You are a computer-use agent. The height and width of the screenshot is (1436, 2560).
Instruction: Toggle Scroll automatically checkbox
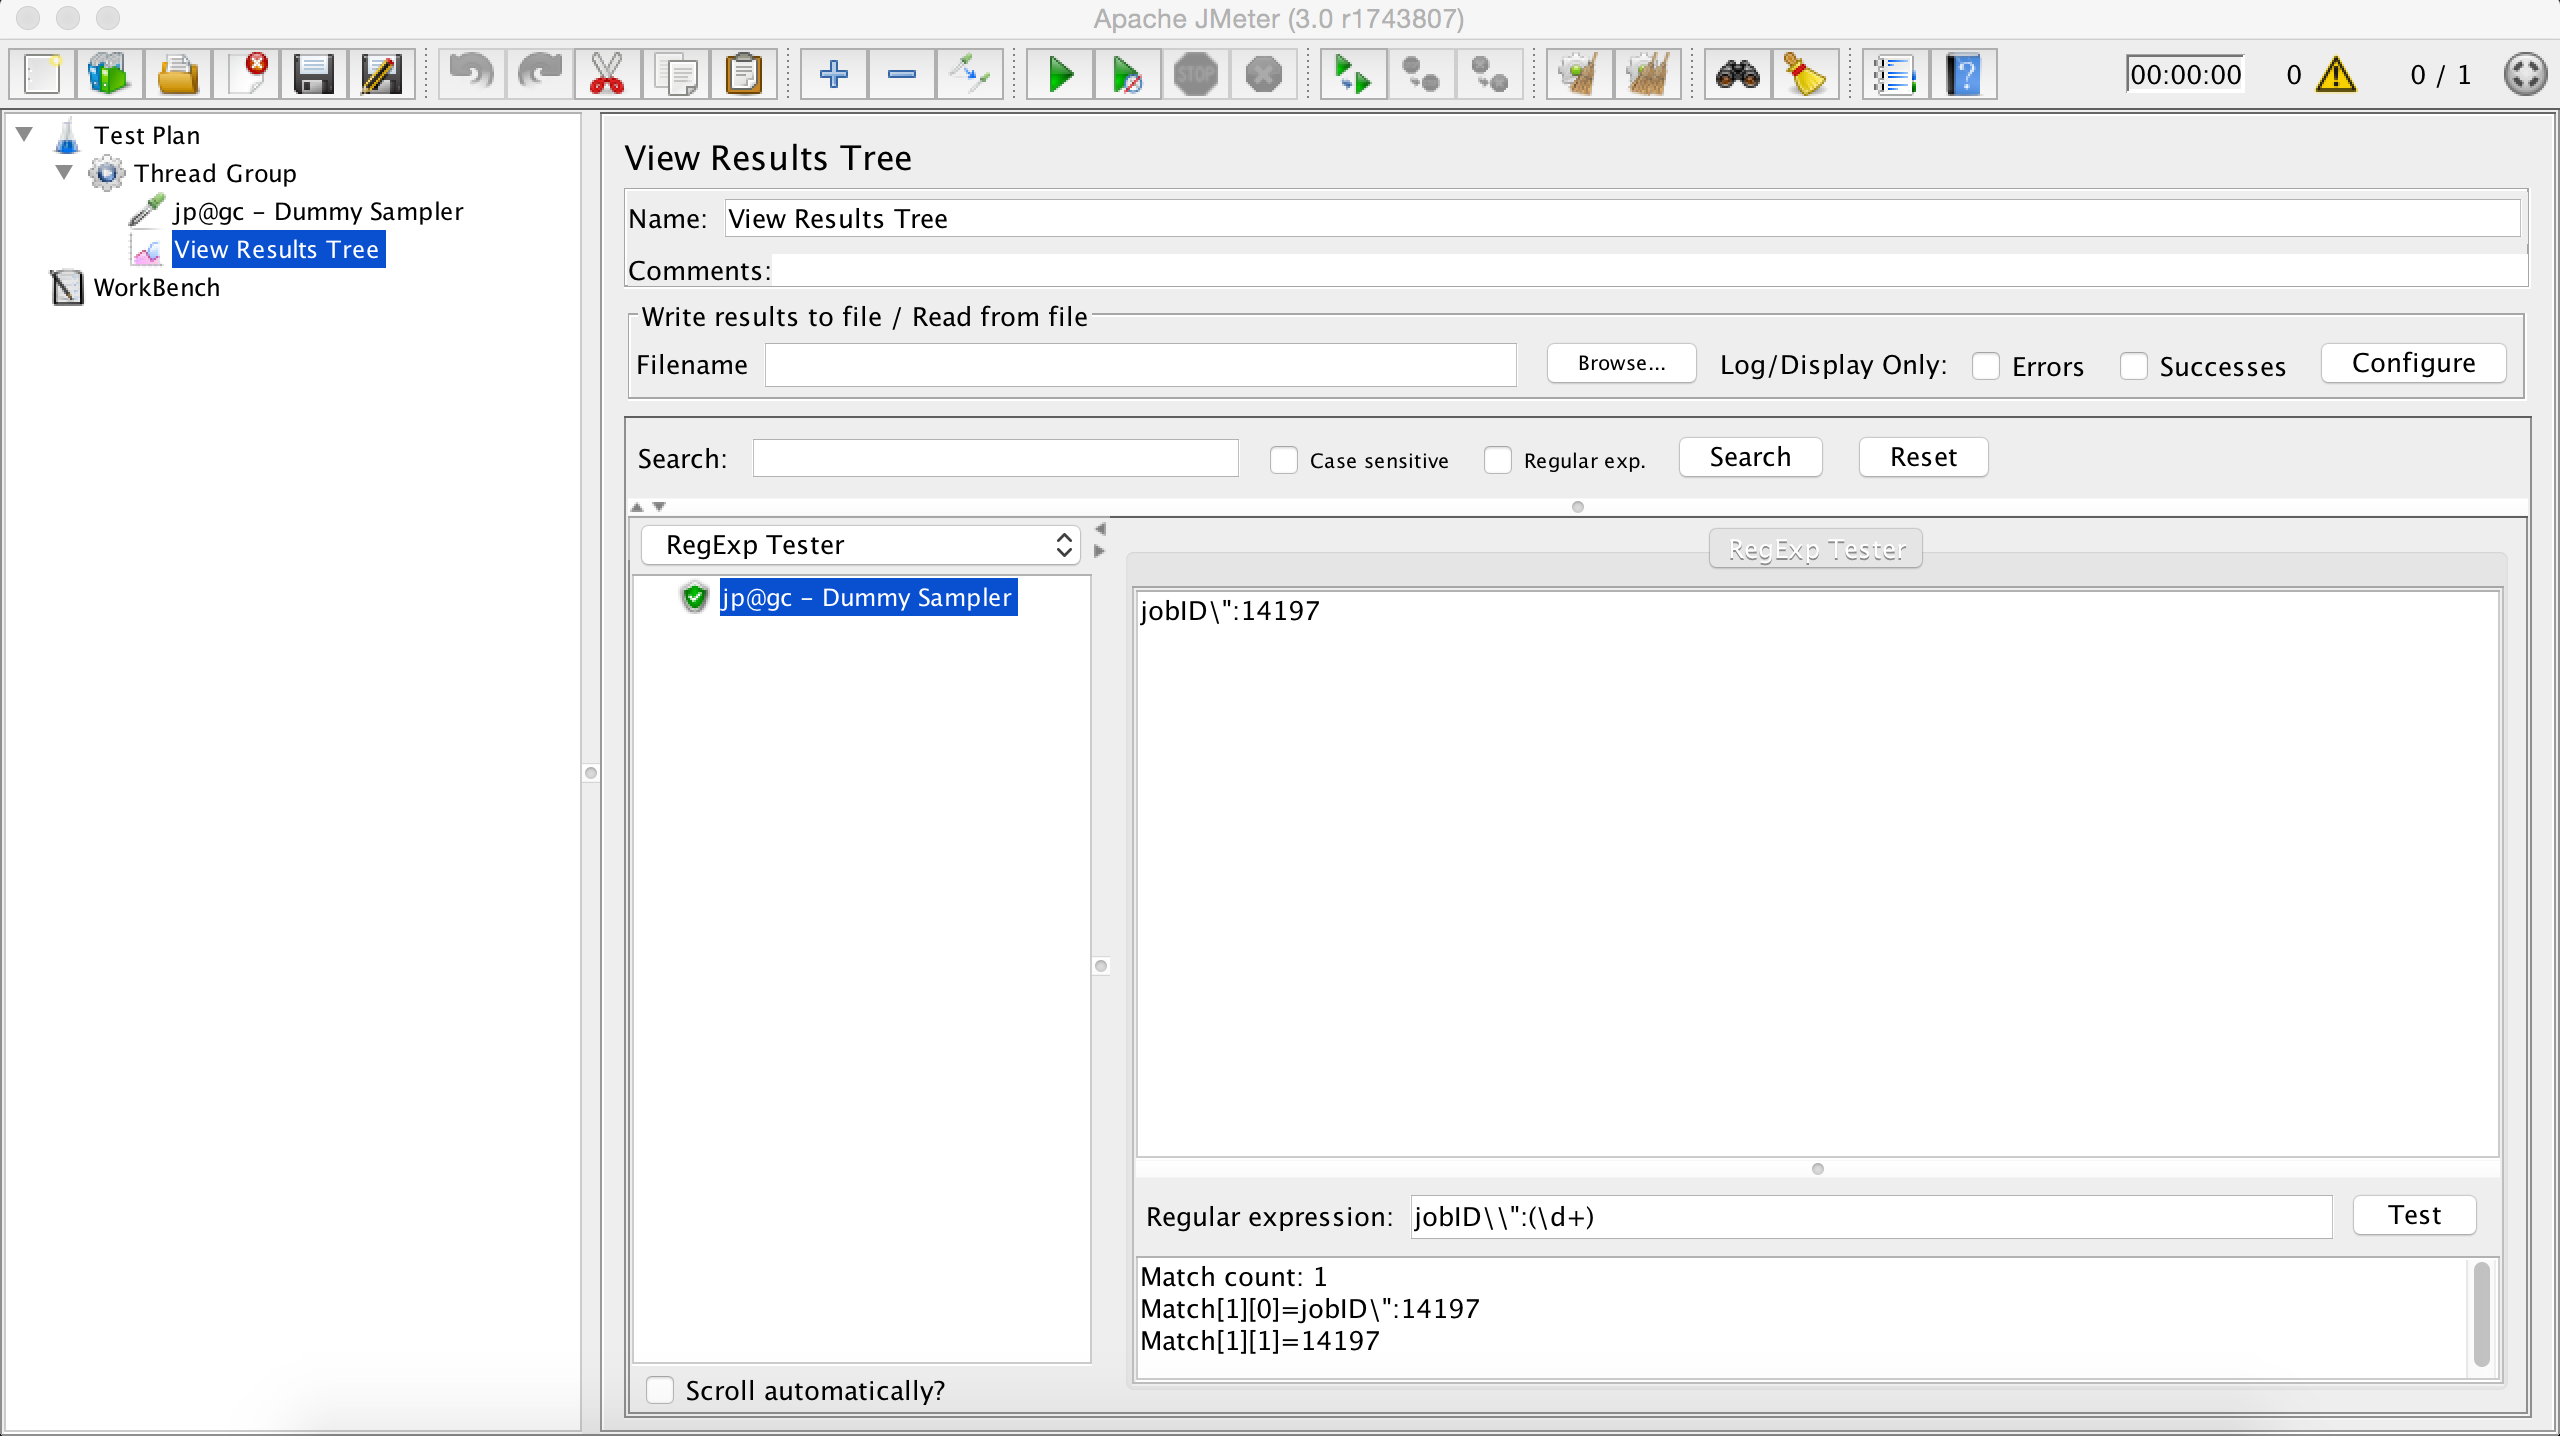660,1390
